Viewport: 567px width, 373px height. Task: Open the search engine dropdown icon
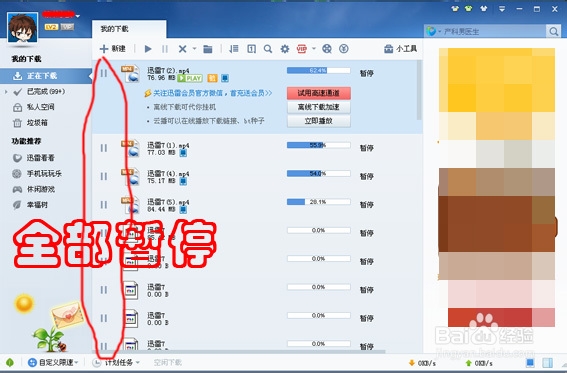pyautogui.click(x=433, y=31)
